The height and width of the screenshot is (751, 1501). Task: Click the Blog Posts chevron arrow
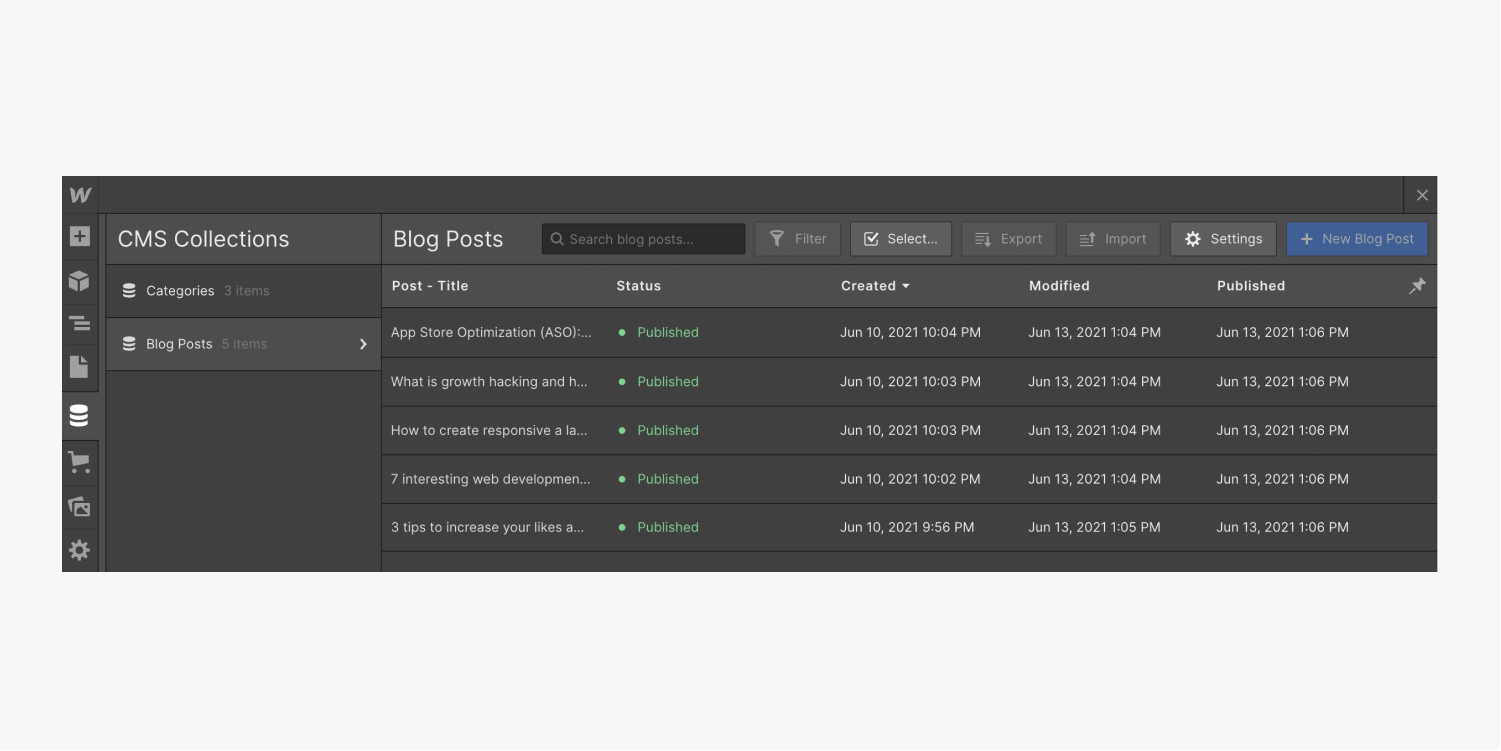click(363, 344)
